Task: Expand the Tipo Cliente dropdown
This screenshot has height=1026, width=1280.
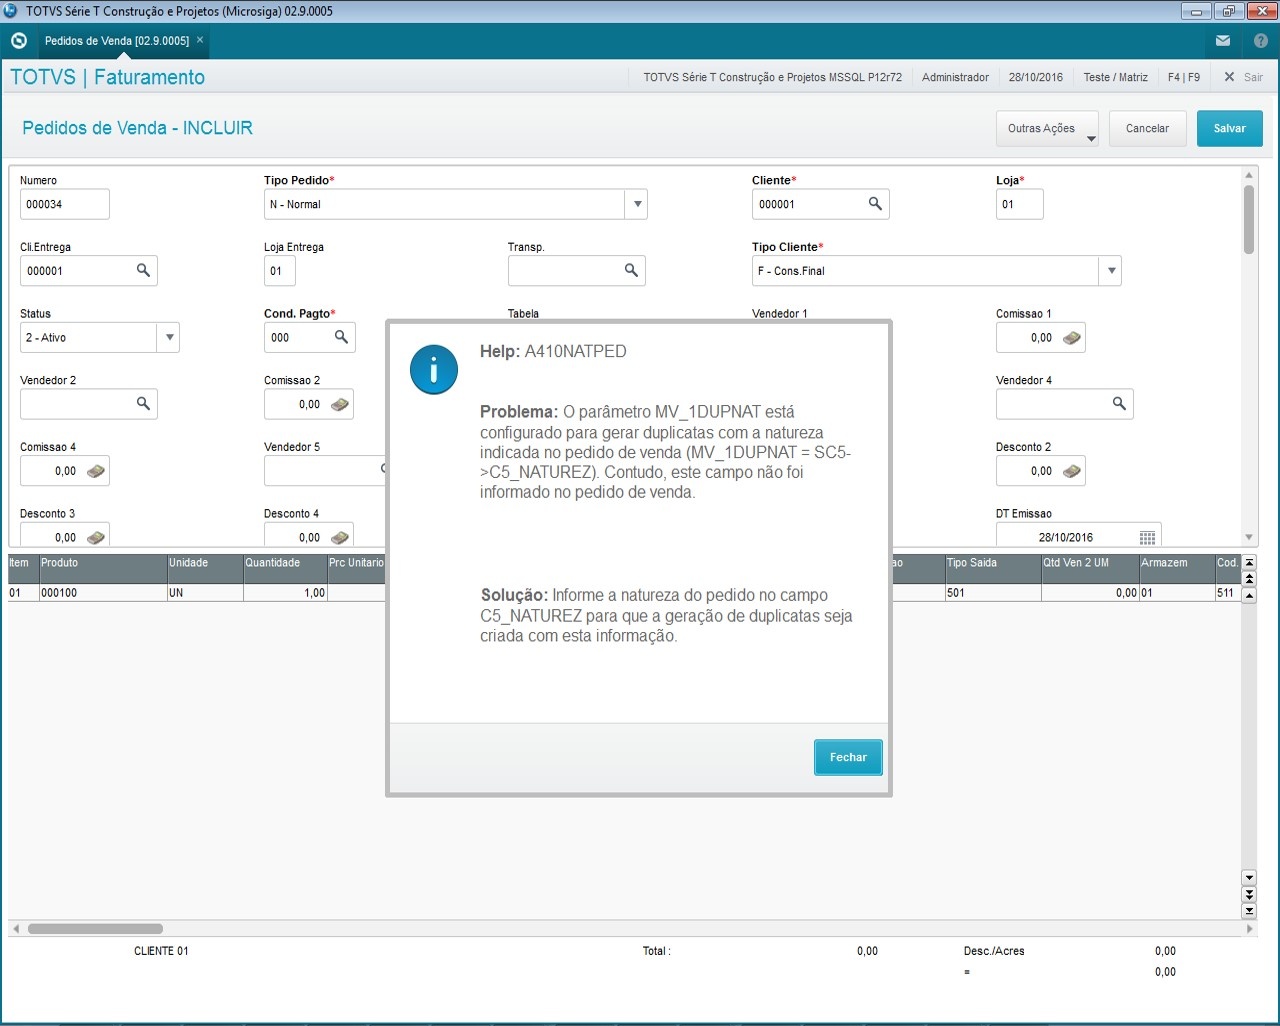Action: click(1111, 271)
